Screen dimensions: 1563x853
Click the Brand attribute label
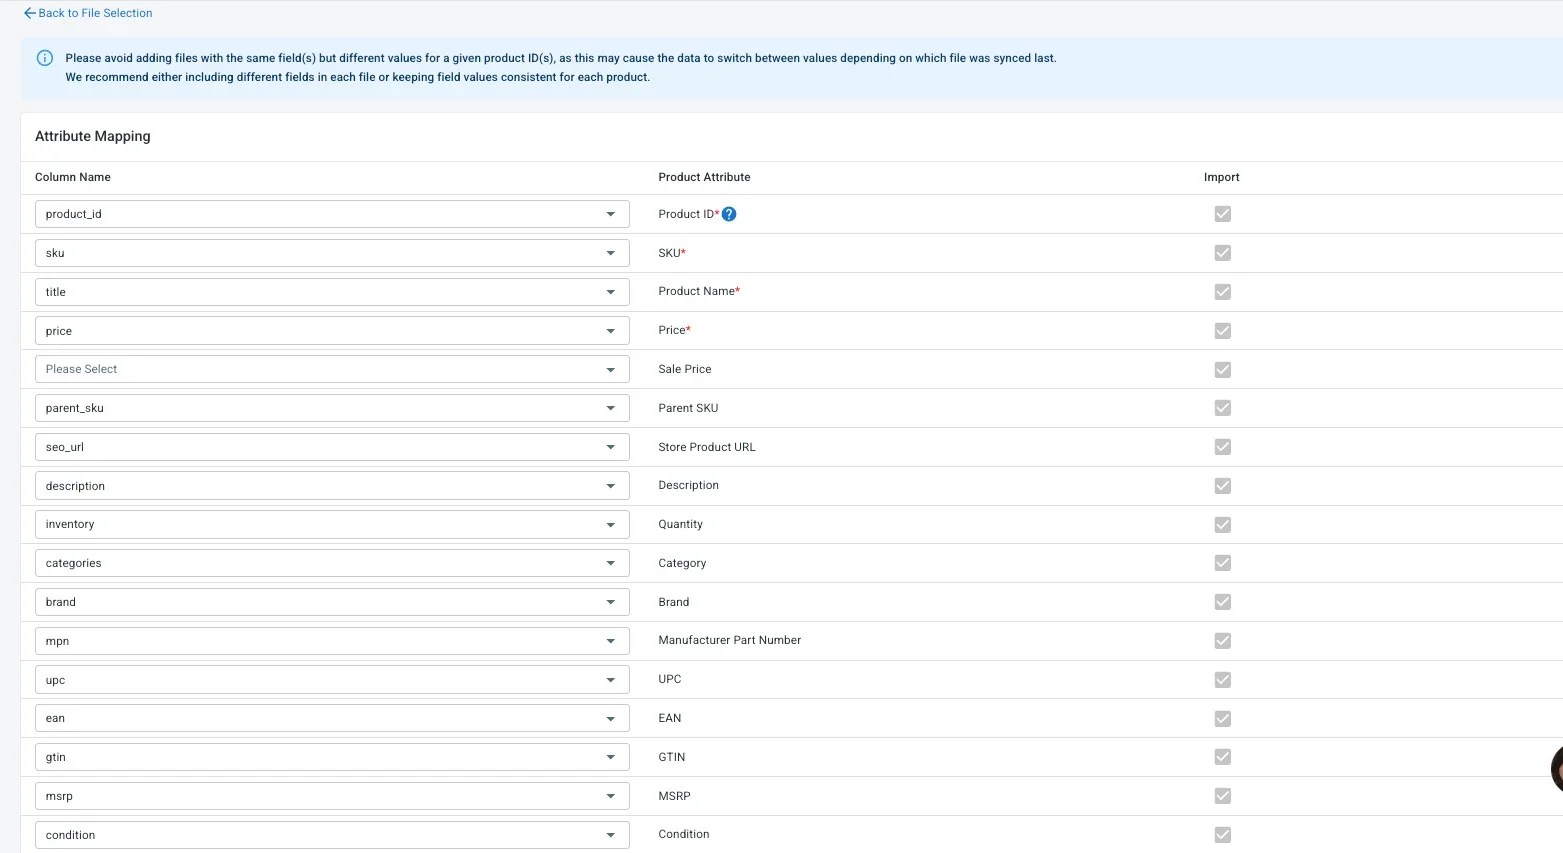pyautogui.click(x=674, y=602)
